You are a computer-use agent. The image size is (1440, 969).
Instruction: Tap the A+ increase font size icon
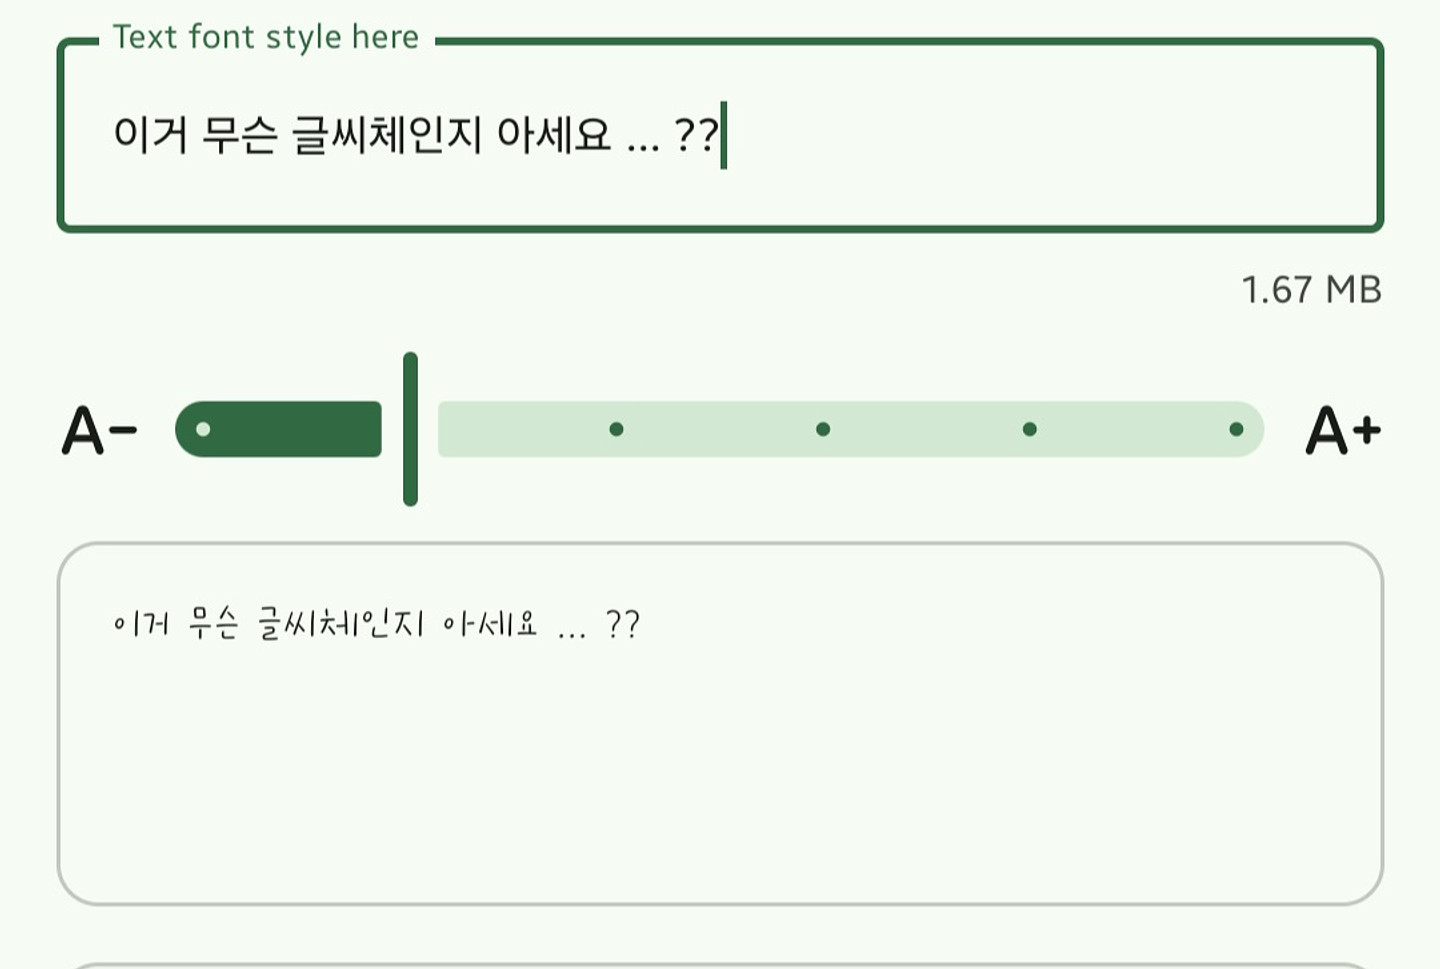tap(1343, 430)
